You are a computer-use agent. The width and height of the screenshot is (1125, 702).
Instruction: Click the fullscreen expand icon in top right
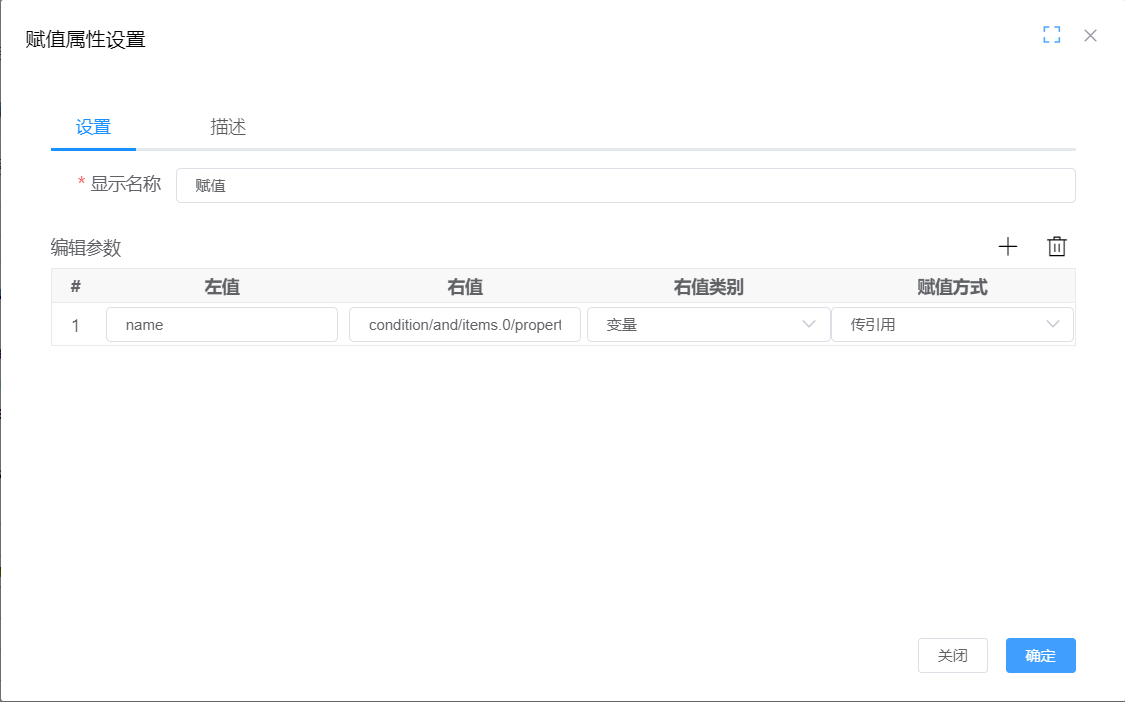(1051, 34)
